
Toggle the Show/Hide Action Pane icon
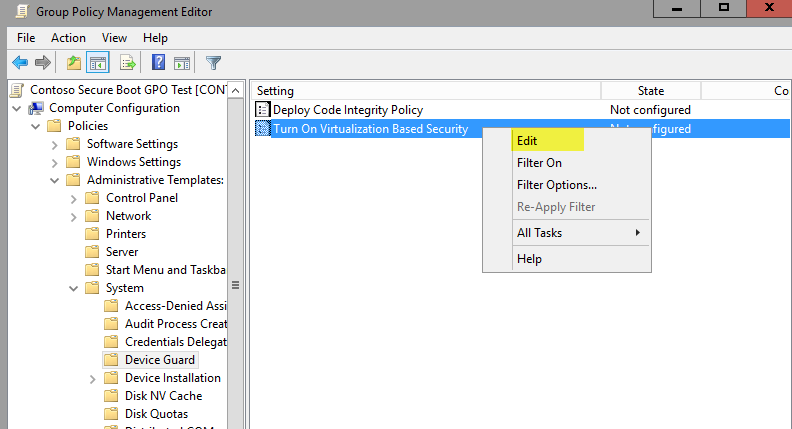click(x=182, y=63)
